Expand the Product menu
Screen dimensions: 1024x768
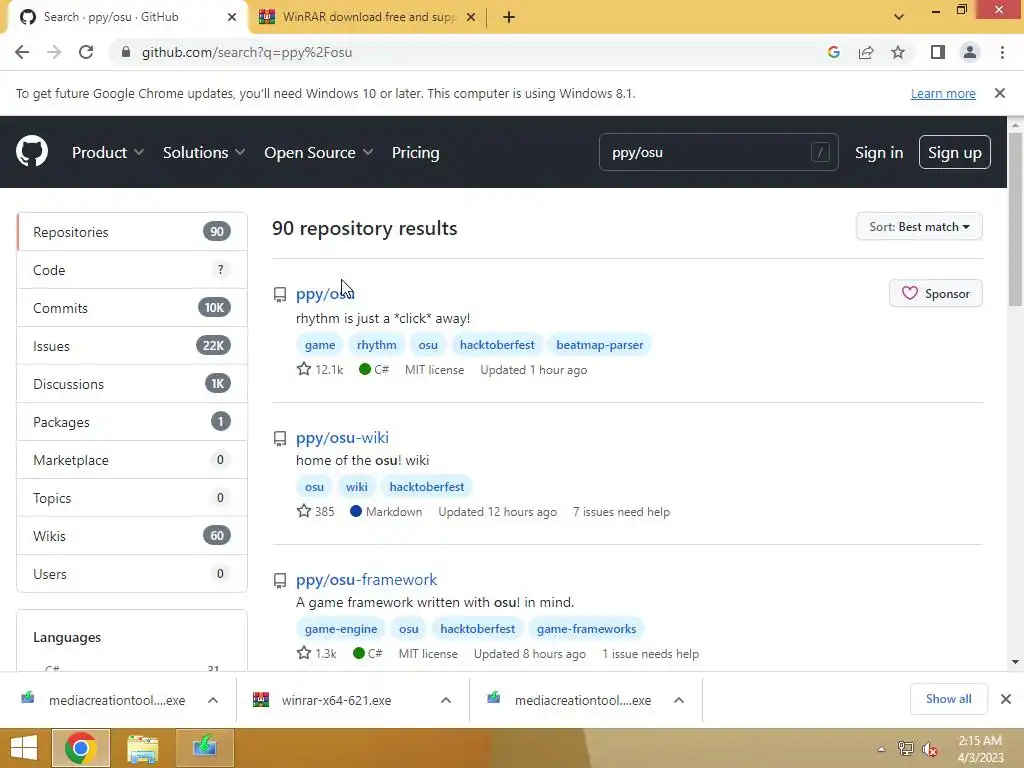click(x=108, y=152)
